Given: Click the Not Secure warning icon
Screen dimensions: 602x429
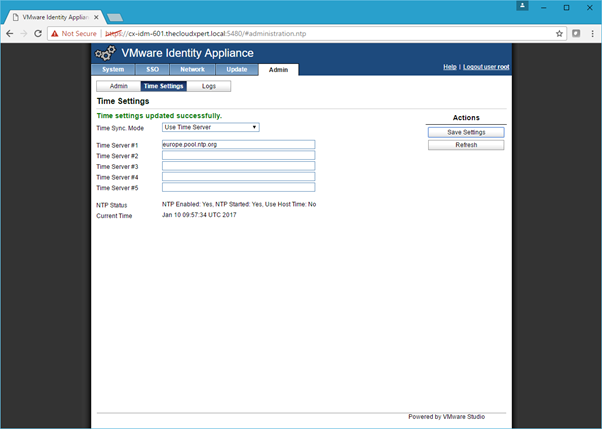Looking at the screenshot, I should (55, 33).
